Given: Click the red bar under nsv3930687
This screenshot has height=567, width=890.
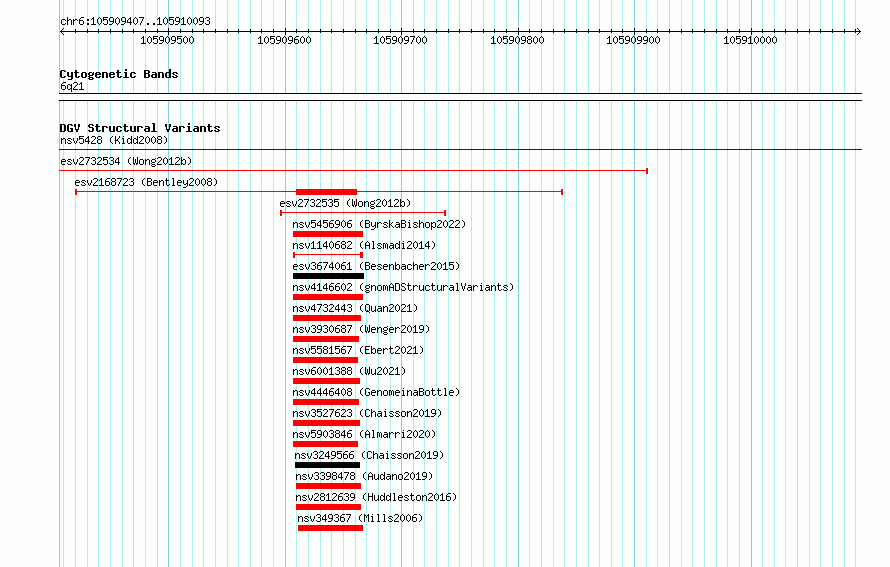Looking at the screenshot, I should pos(326,339).
